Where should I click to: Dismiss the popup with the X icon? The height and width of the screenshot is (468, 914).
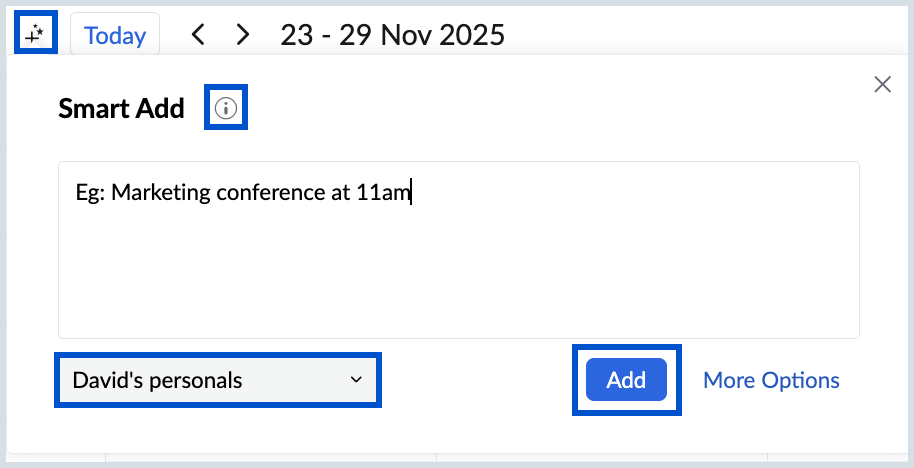click(x=882, y=84)
